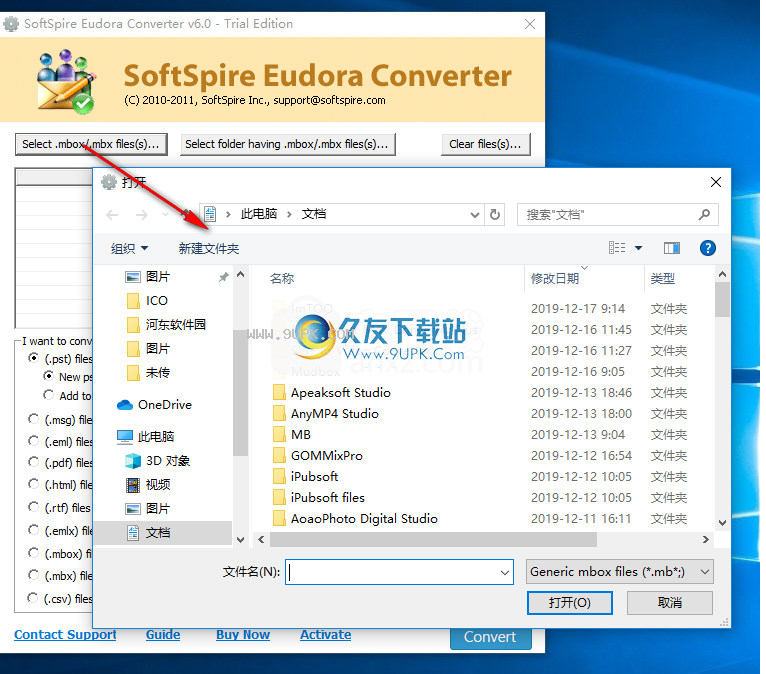Open the help question mark icon

click(707, 248)
